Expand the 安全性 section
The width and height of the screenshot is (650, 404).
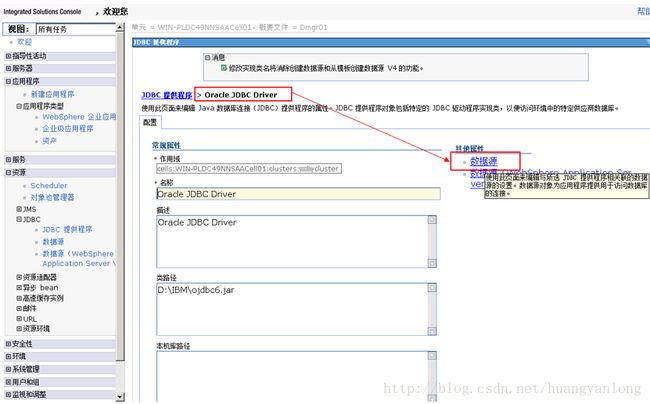[x=8, y=344]
